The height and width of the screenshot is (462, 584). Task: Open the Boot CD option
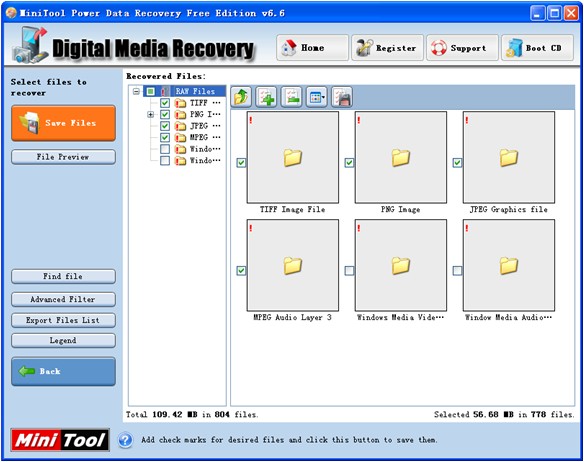537,48
